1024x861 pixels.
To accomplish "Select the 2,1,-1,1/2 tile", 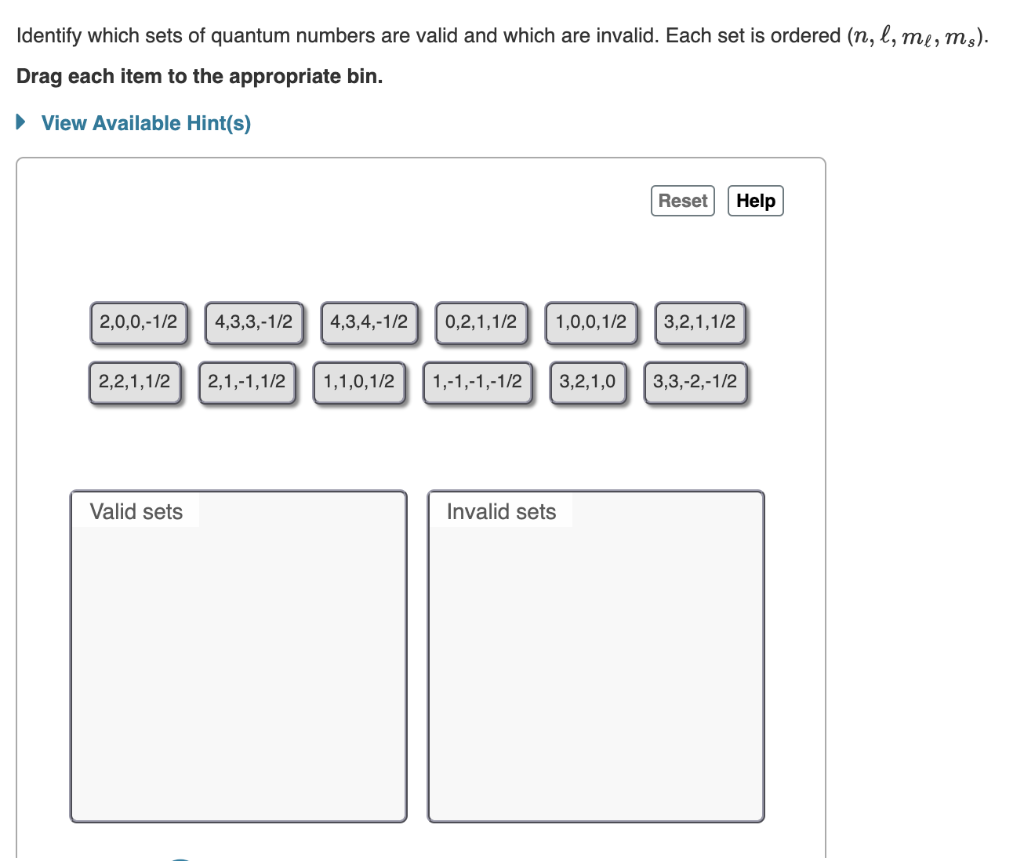I will click(x=247, y=381).
